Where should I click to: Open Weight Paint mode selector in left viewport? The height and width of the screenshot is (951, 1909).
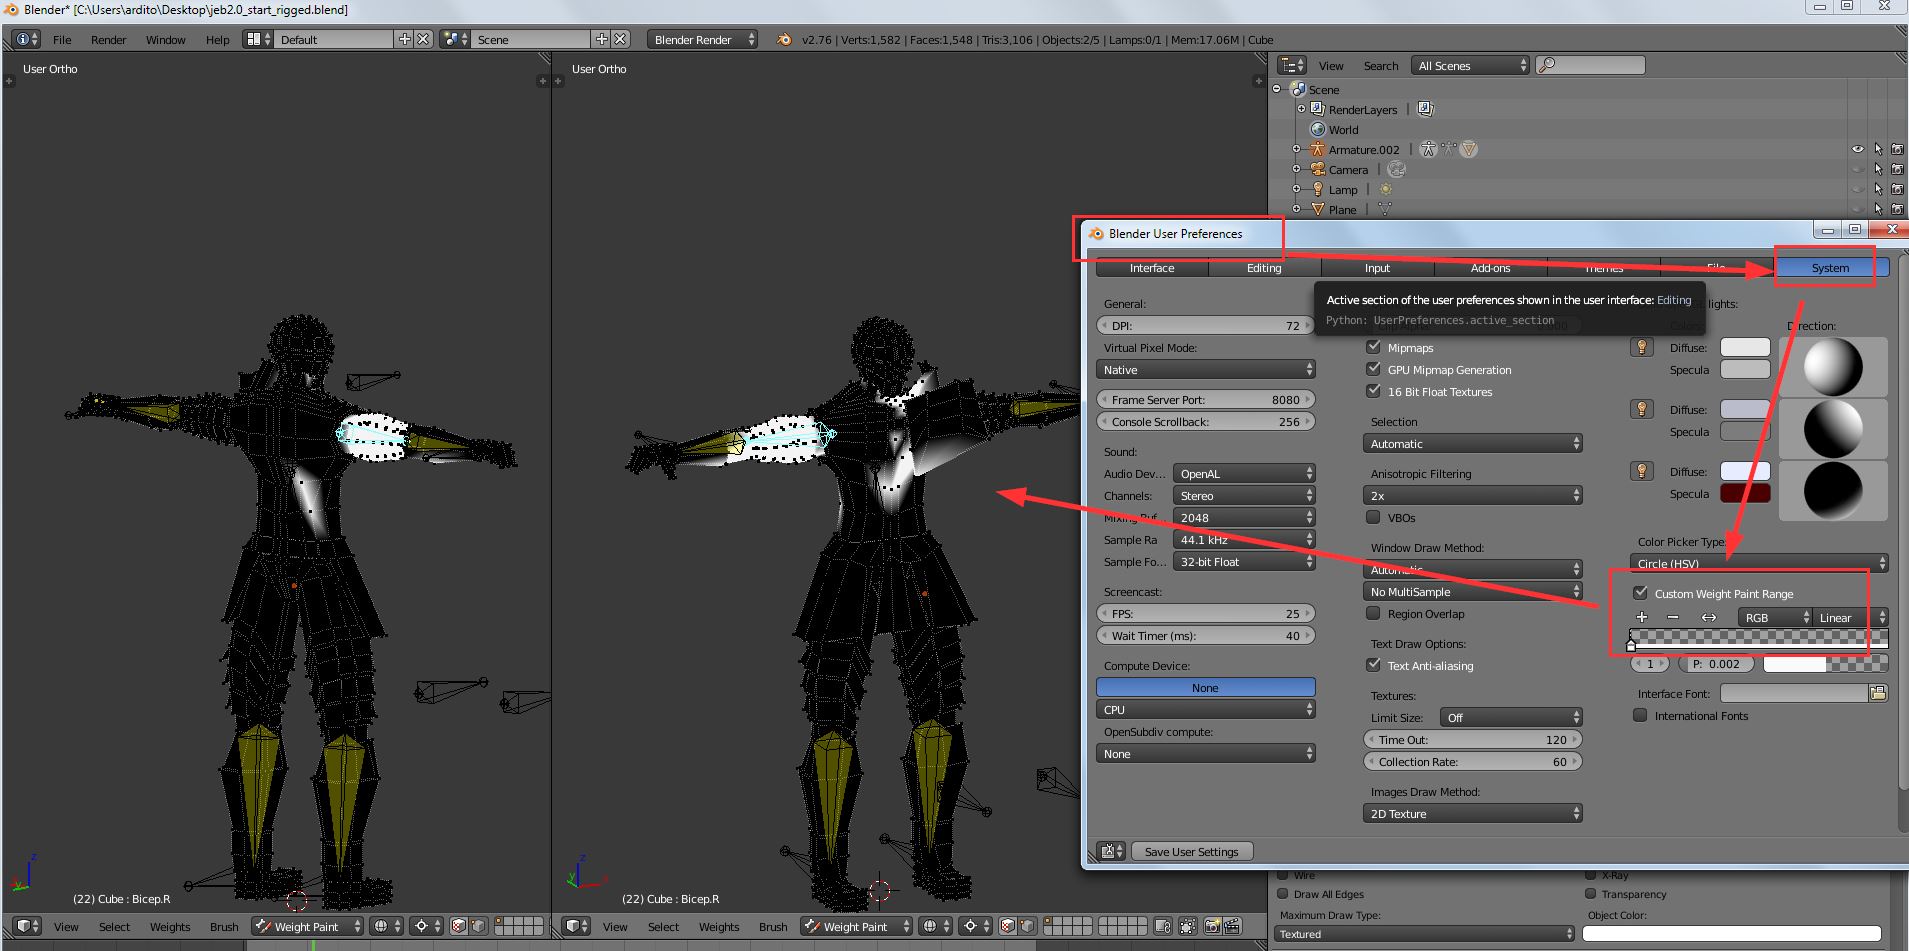tap(307, 926)
